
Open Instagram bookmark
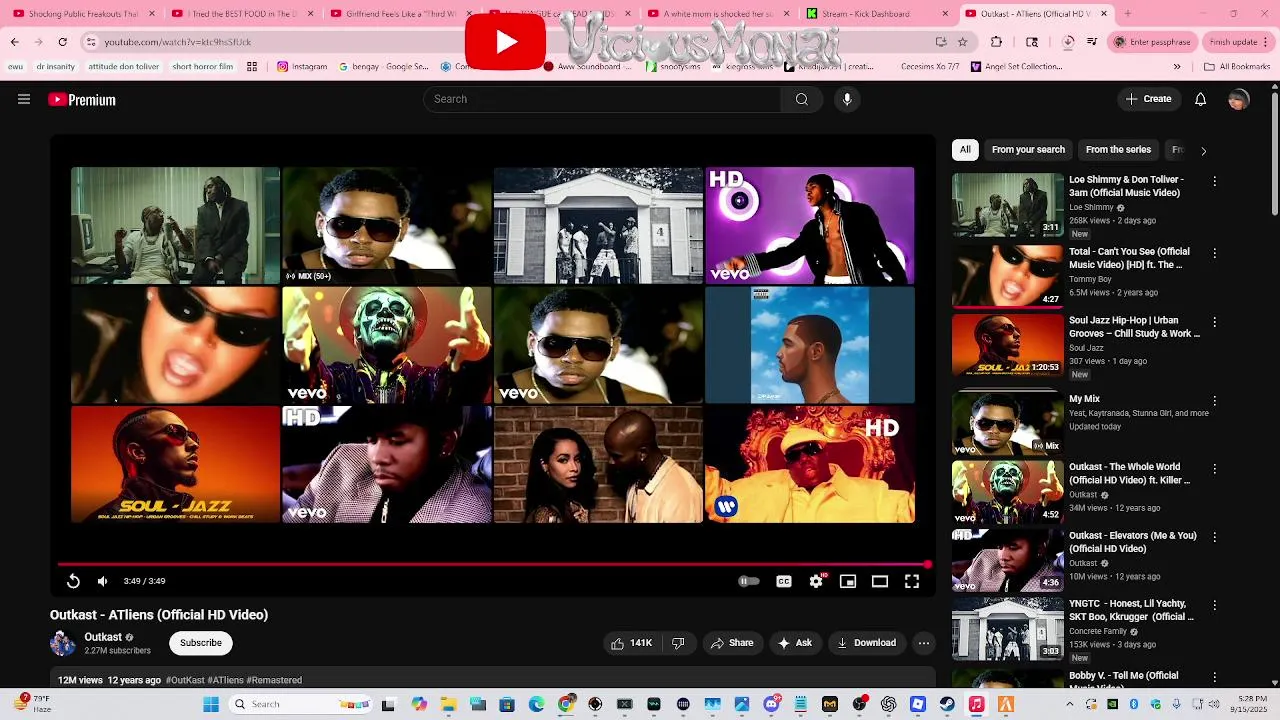tap(302, 67)
